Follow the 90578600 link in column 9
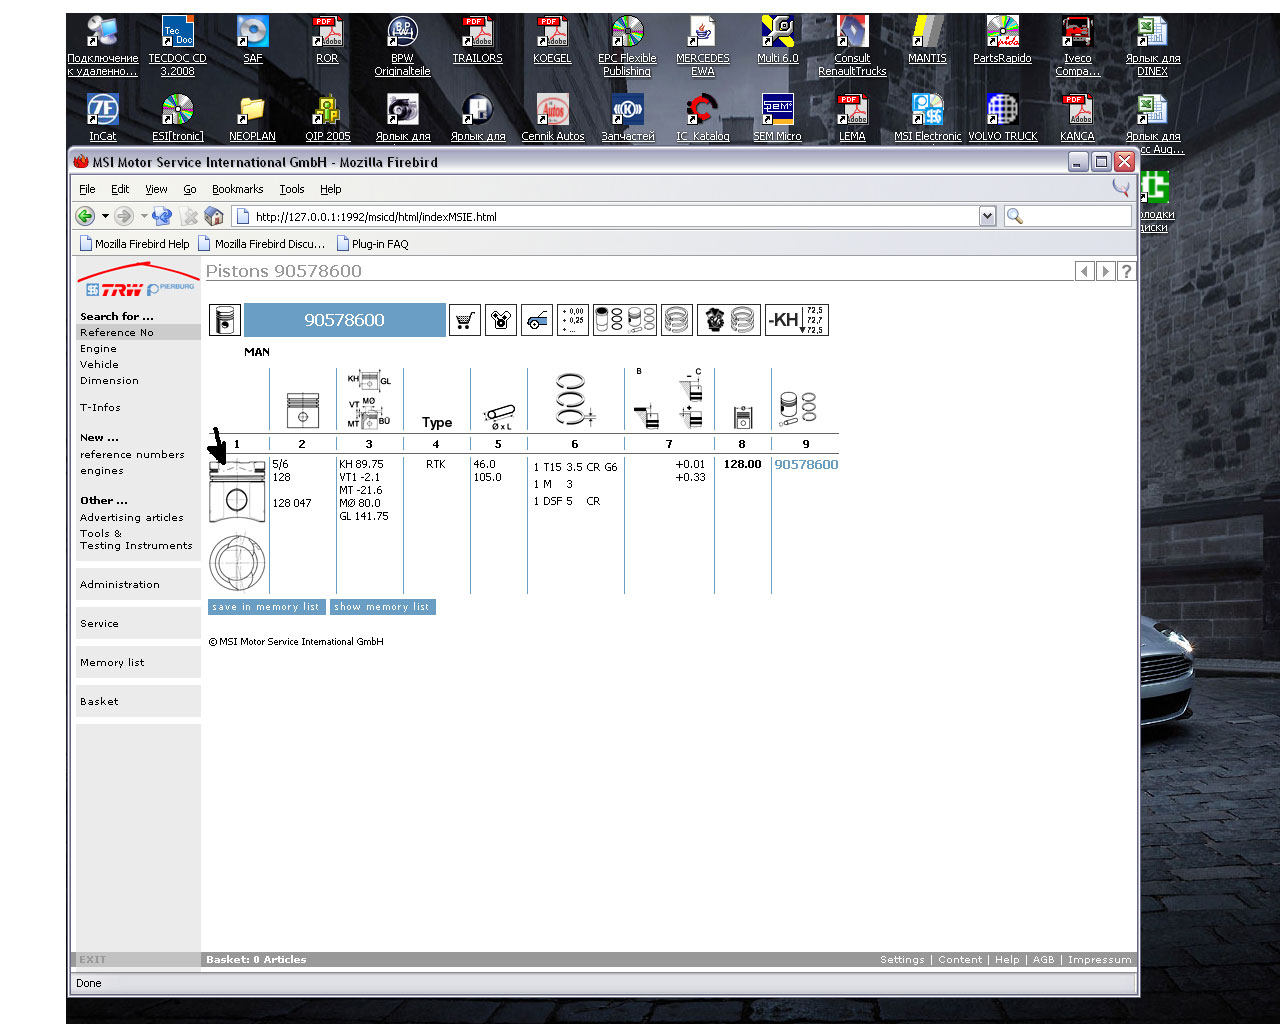This screenshot has width=1280, height=1024. pos(806,464)
